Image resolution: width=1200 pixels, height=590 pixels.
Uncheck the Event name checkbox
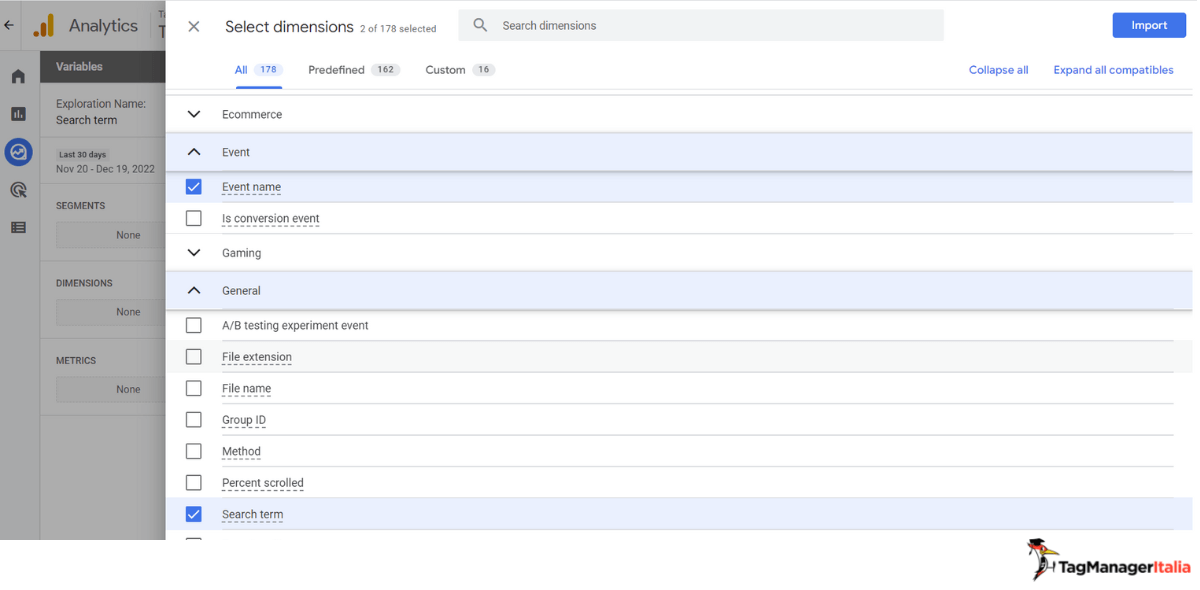tap(194, 187)
